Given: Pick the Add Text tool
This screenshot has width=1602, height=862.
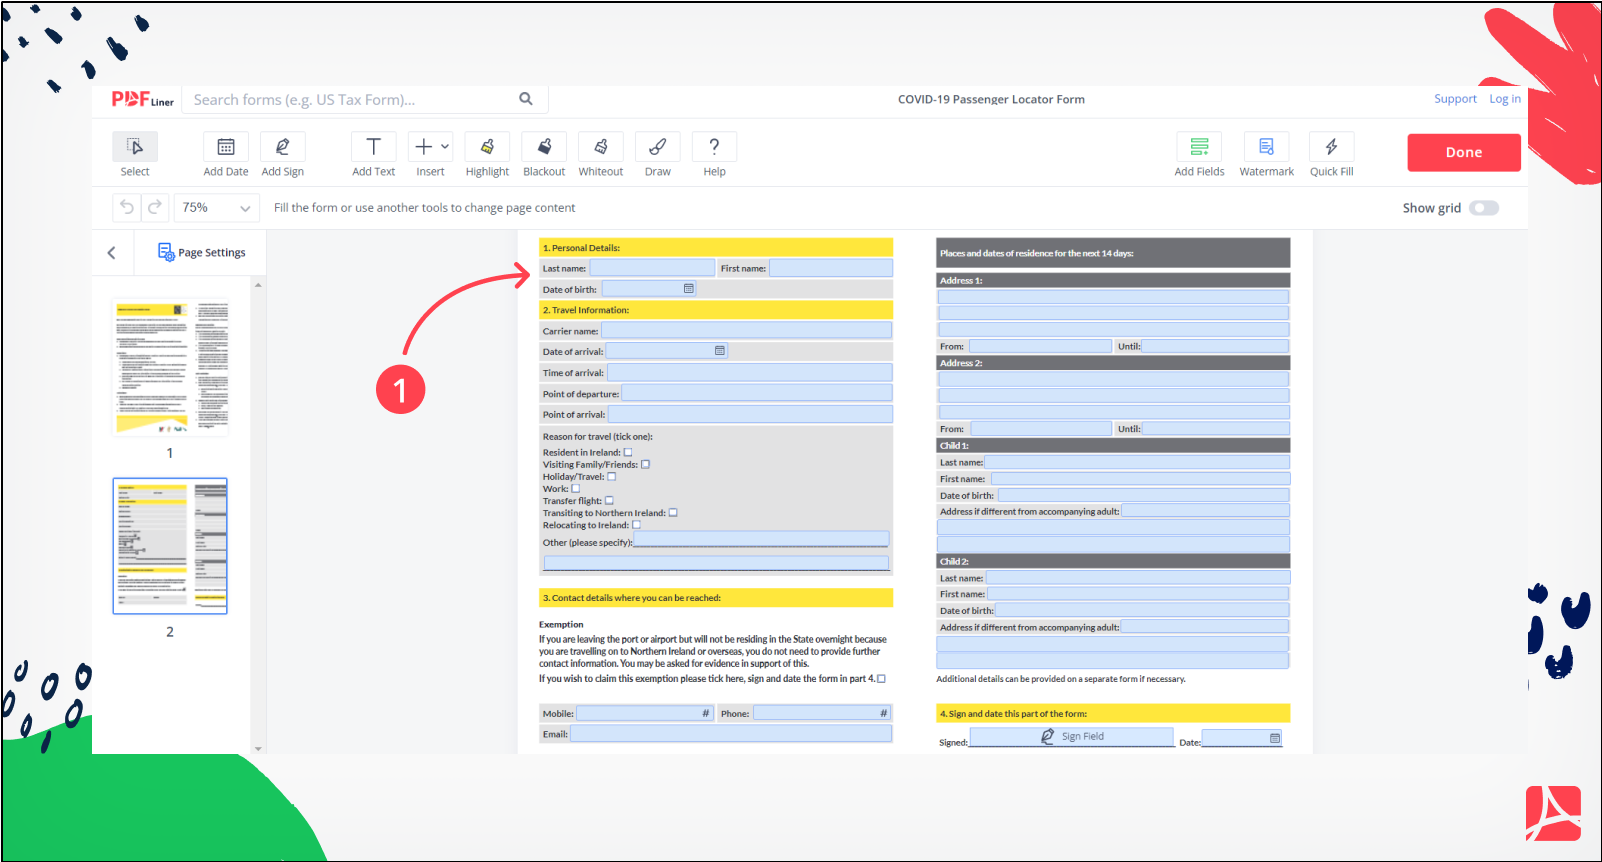Looking at the screenshot, I should 373,147.
